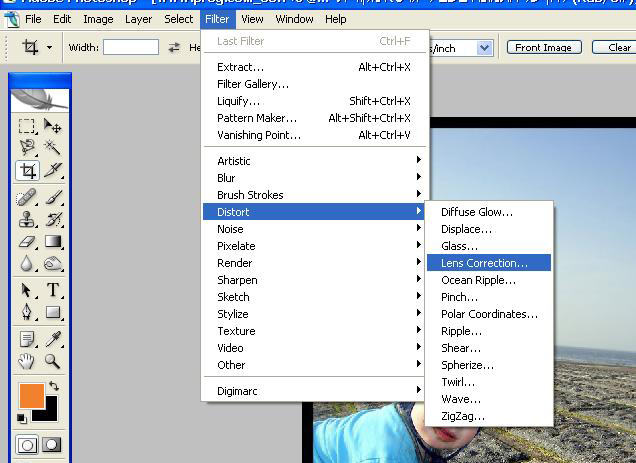Choose Twirl from Distort submenu
Screen dimensions: 636x463
(x=489, y=382)
